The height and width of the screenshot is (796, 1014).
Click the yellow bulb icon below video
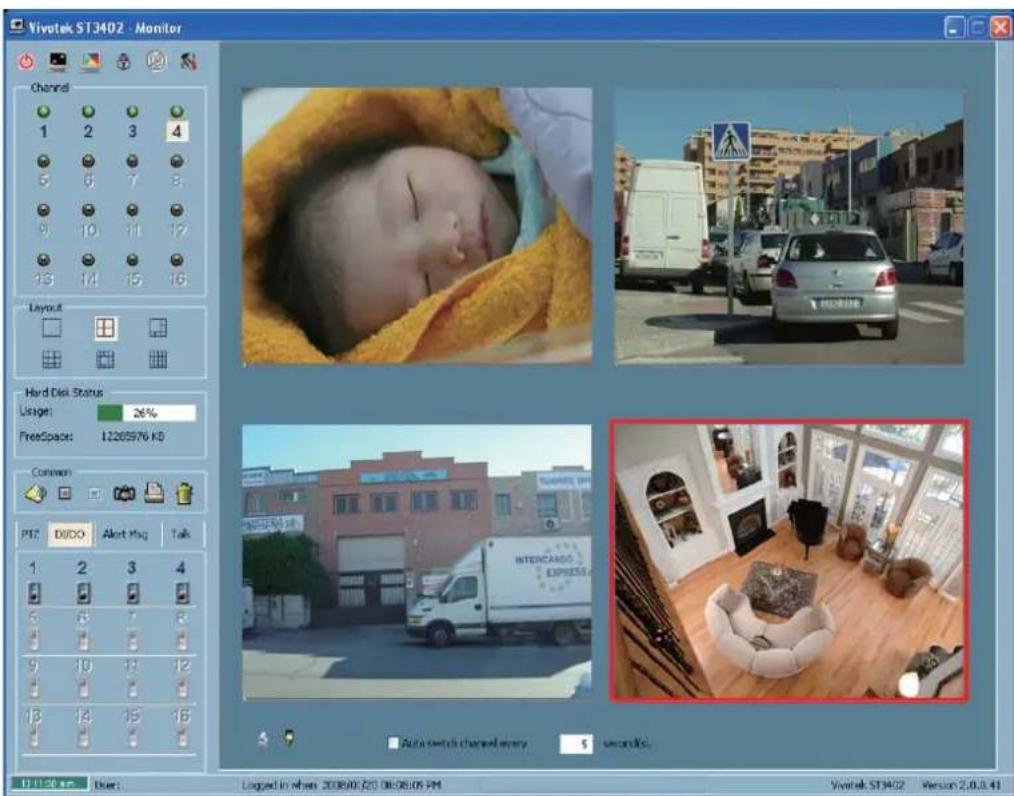click(289, 738)
